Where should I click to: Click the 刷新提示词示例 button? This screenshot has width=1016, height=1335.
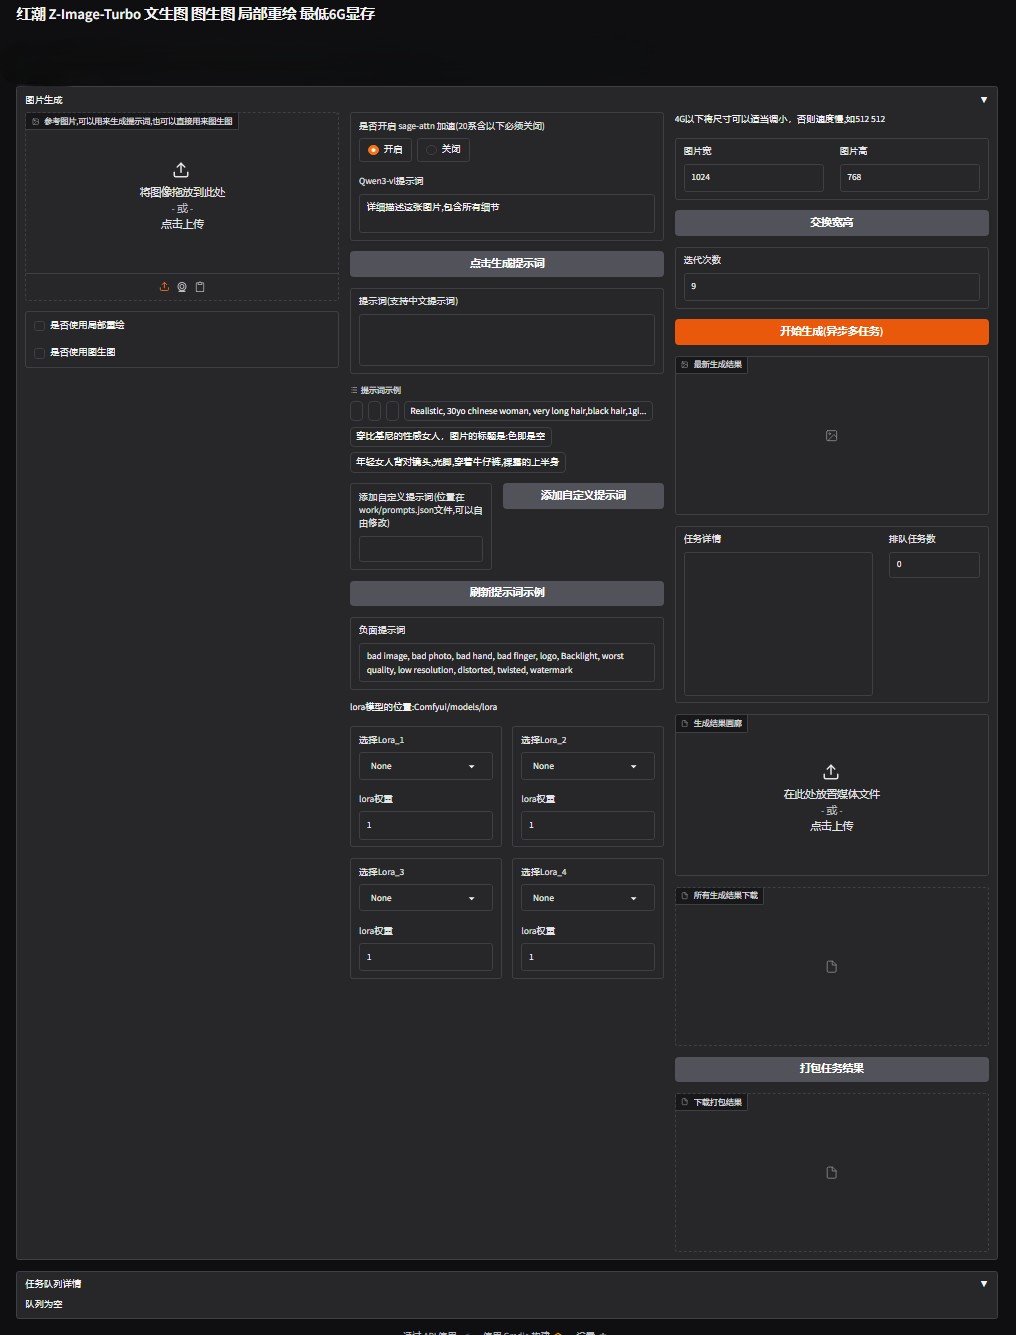[506, 593]
